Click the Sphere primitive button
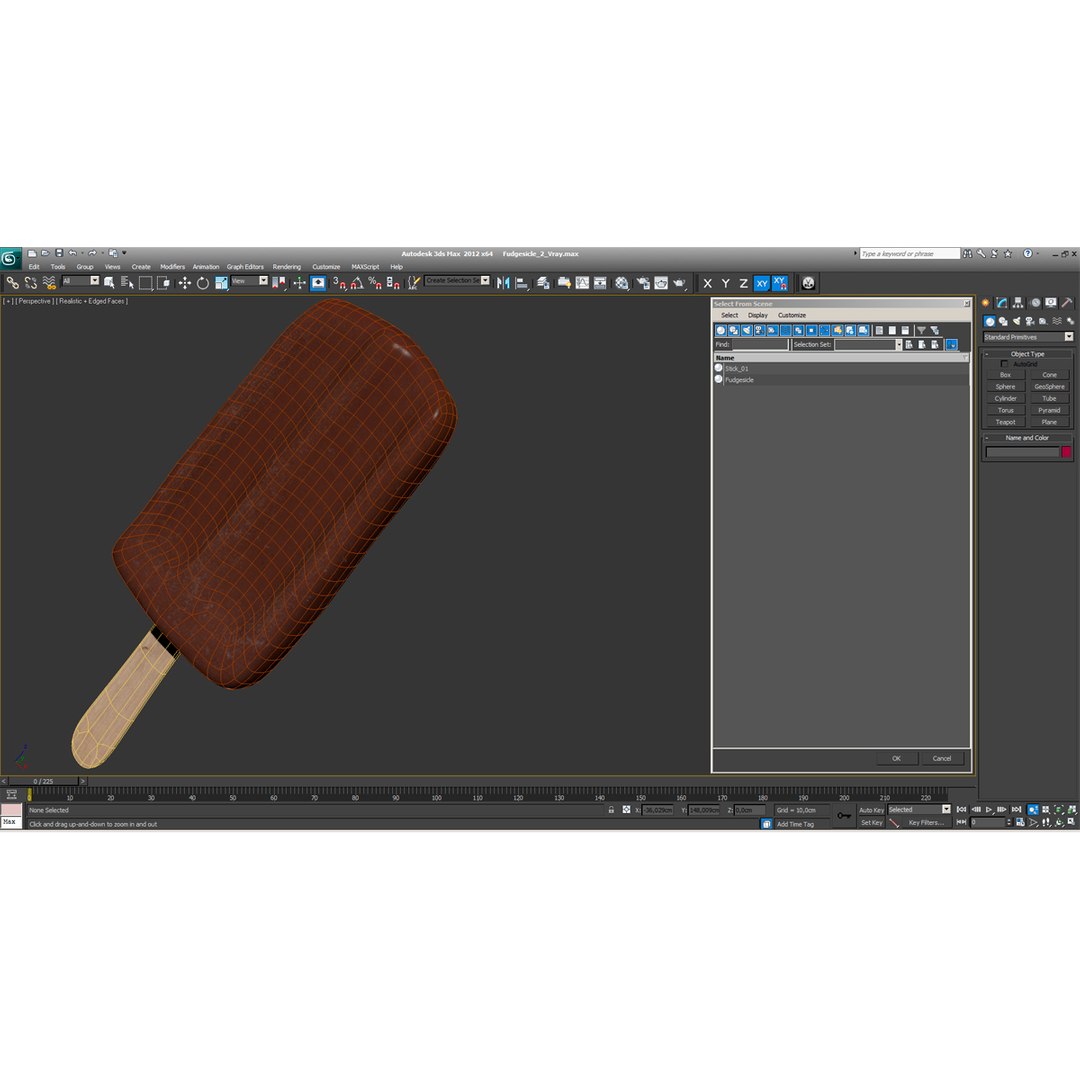The width and height of the screenshot is (1080, 1080). pyautogui.click(x=1005, y=386)
